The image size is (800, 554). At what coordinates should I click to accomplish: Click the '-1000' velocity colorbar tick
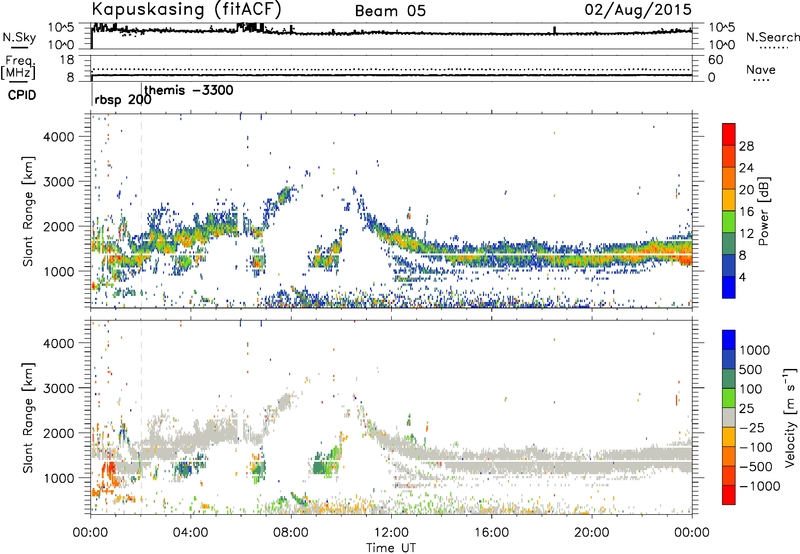[x=760, y=486]
